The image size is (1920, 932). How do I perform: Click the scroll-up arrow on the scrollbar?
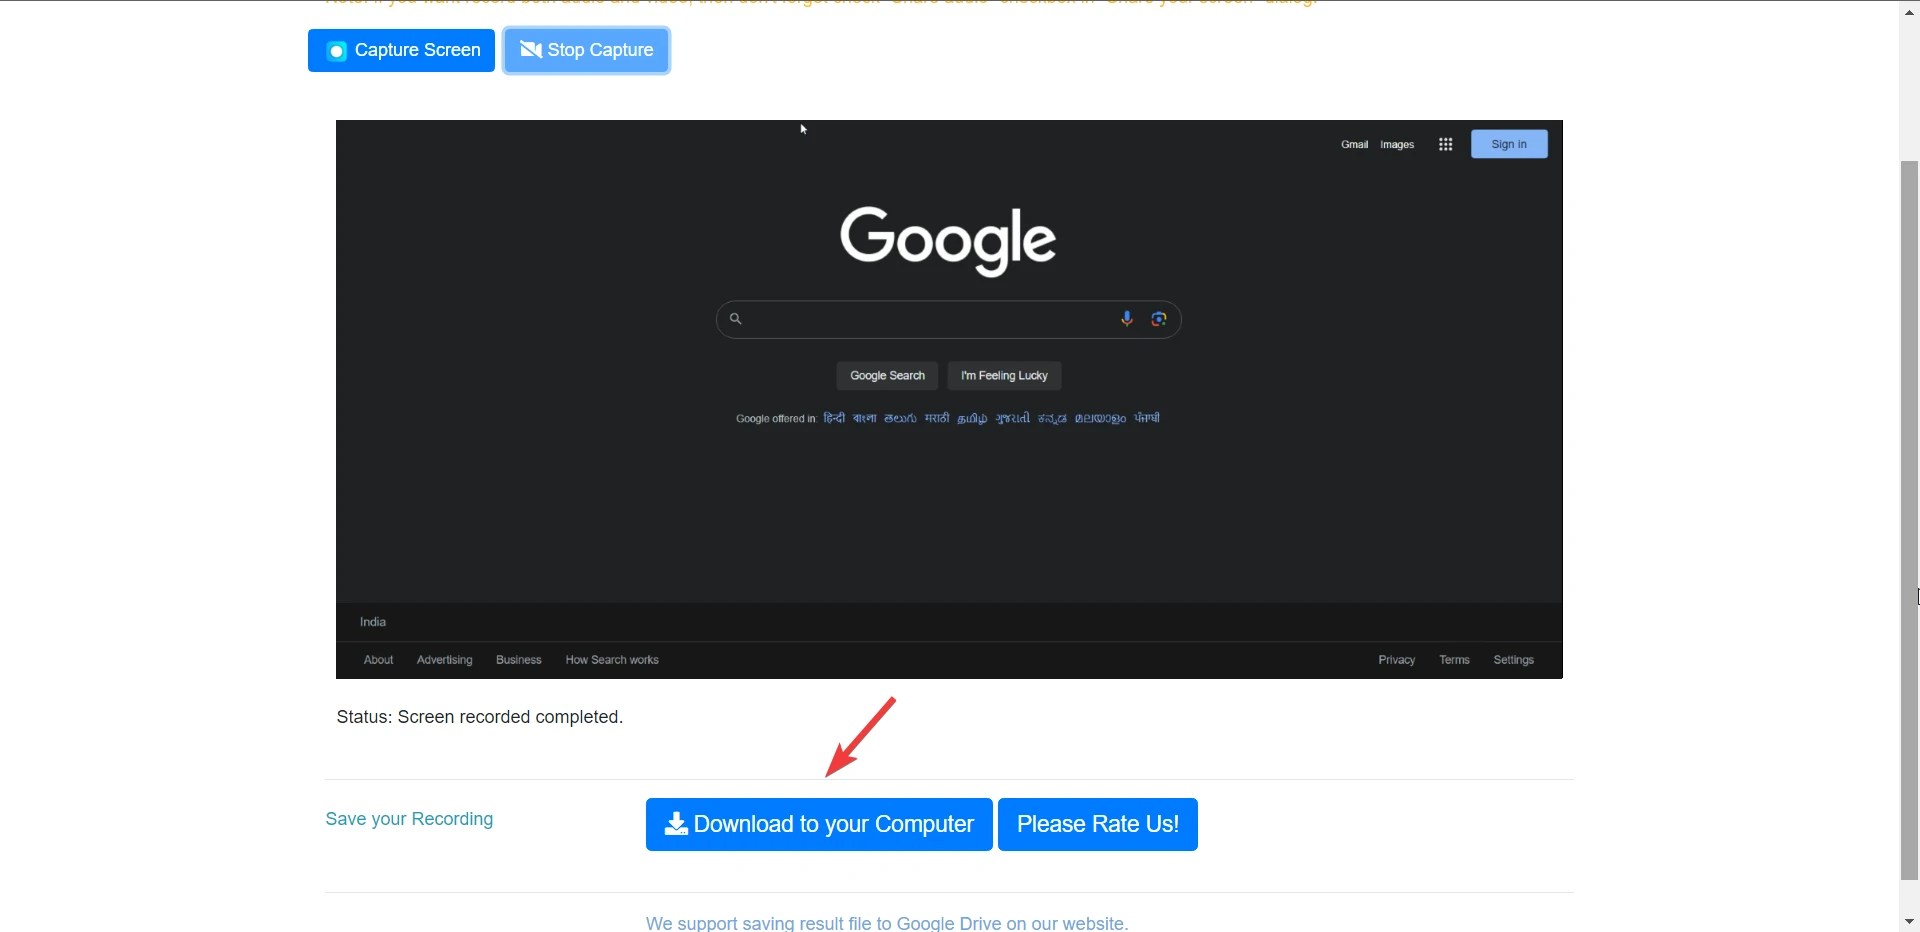(x=1908, y=11)
